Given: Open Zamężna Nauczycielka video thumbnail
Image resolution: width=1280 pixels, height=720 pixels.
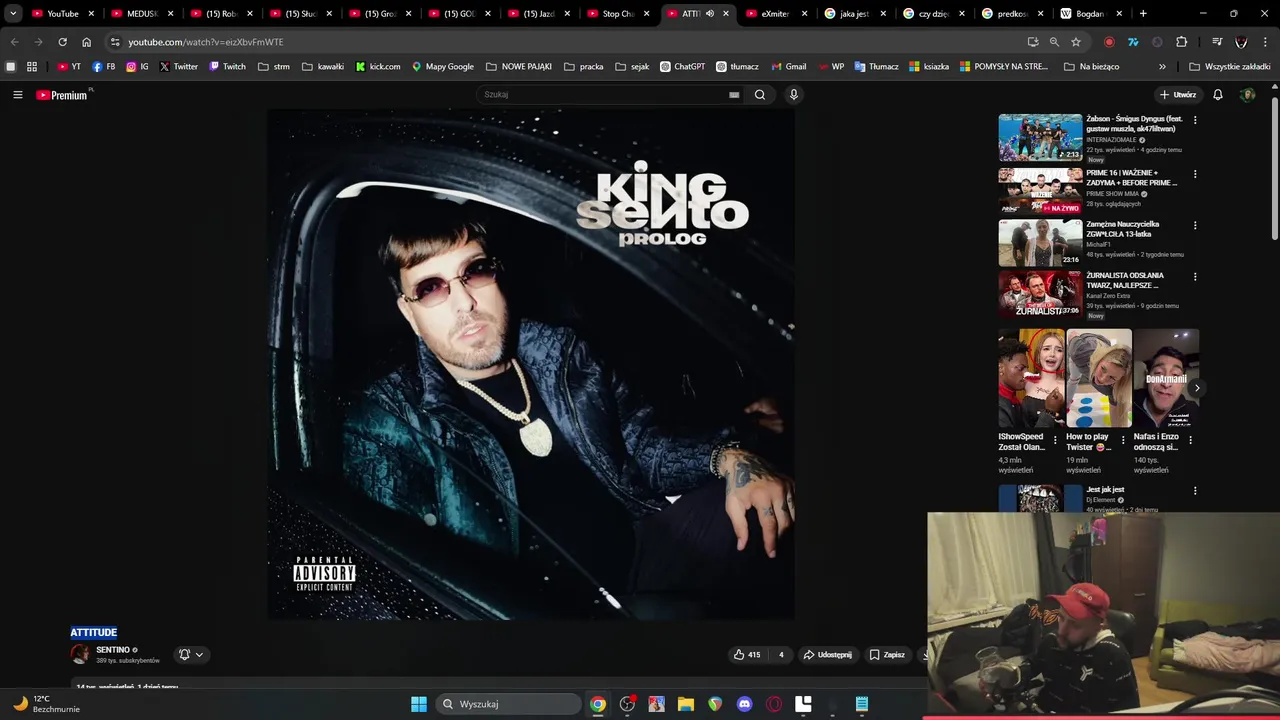Looking at the screenshot, I should pyautogui.click(x=1040, y=242).
